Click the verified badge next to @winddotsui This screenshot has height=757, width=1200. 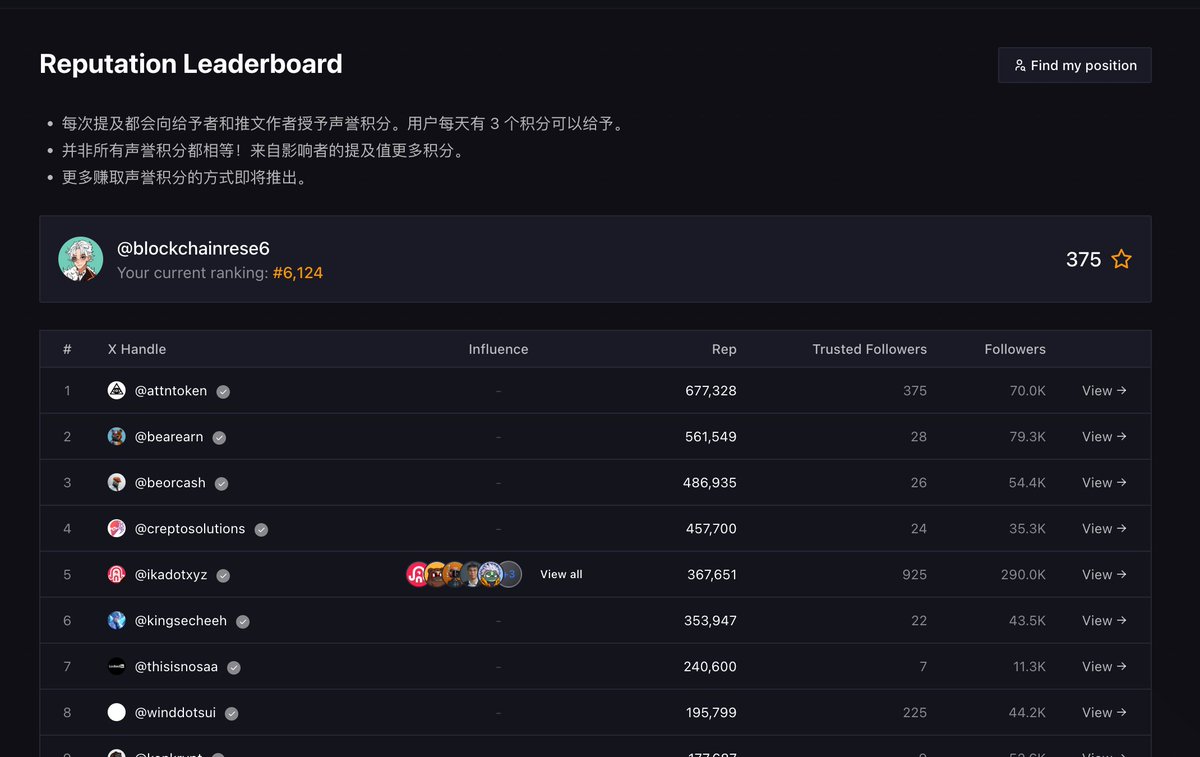point(231,714)
